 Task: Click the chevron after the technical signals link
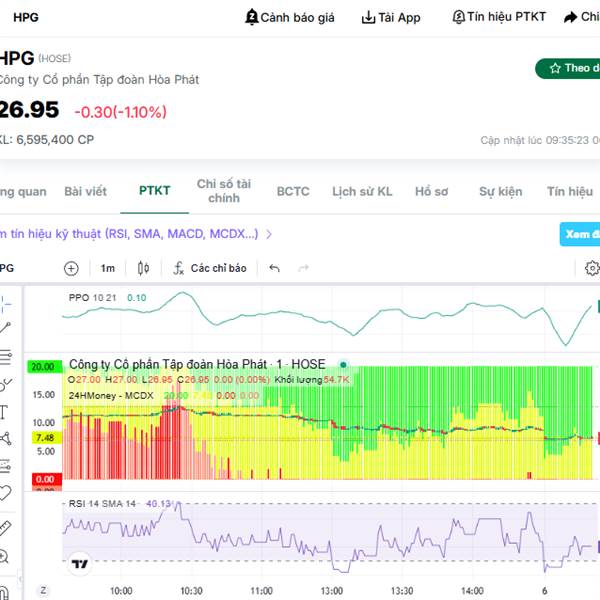[269, 234]
